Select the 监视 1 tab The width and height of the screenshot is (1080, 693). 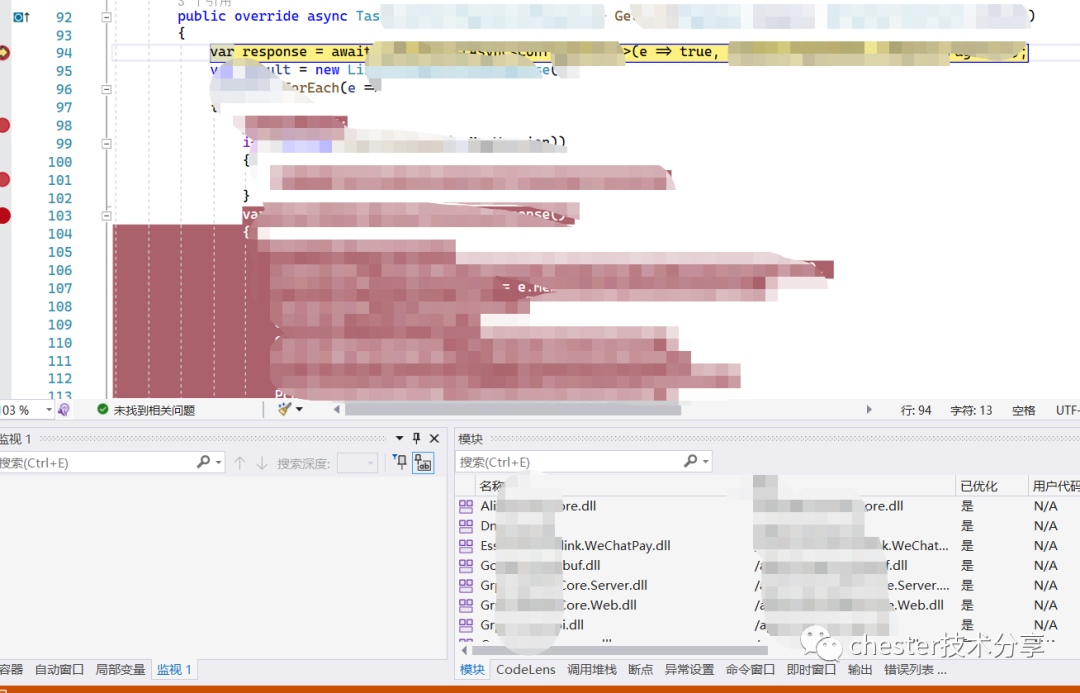click(x=174, y=670)
